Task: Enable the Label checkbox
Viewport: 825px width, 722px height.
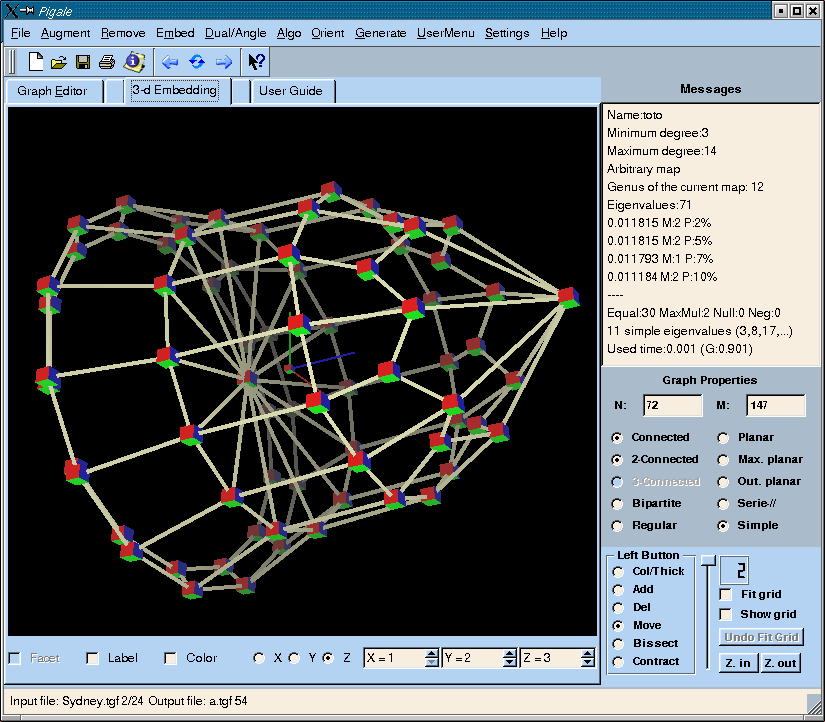Action: pyautogui.click(x=93, y=658)
